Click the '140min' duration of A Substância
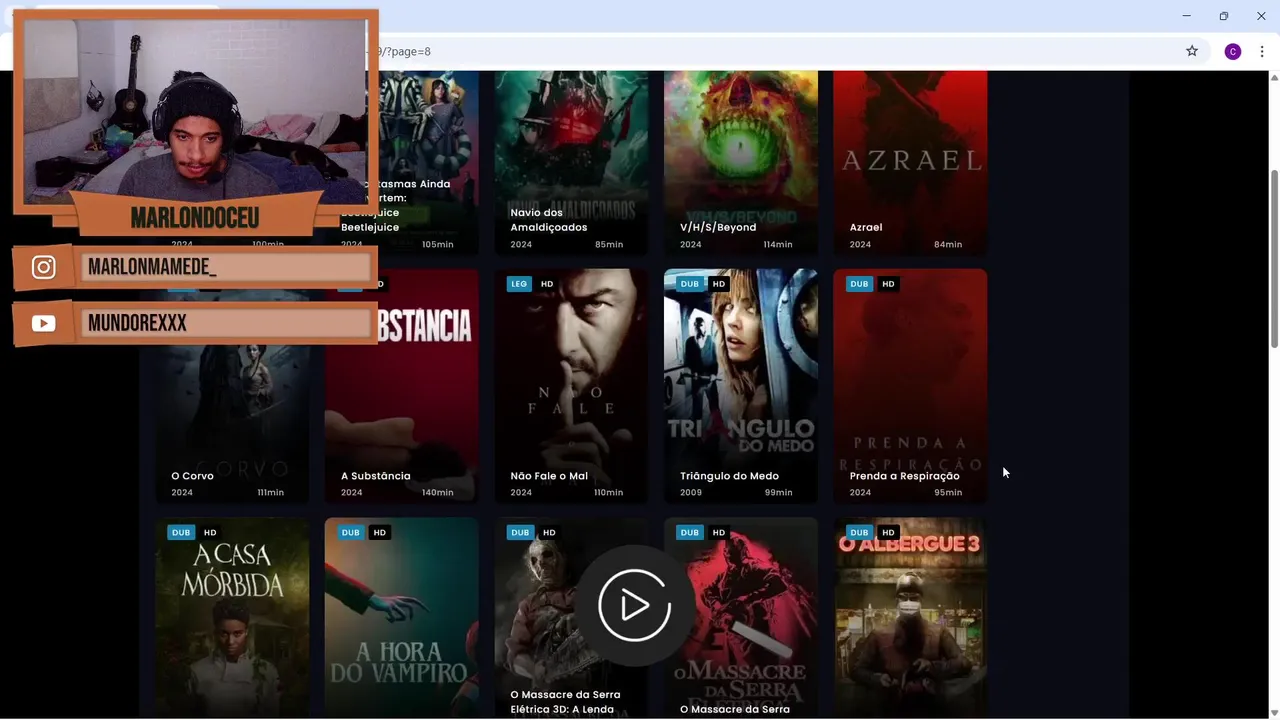1280x720 pixels. pyautogui.click(x=438, y=492)
